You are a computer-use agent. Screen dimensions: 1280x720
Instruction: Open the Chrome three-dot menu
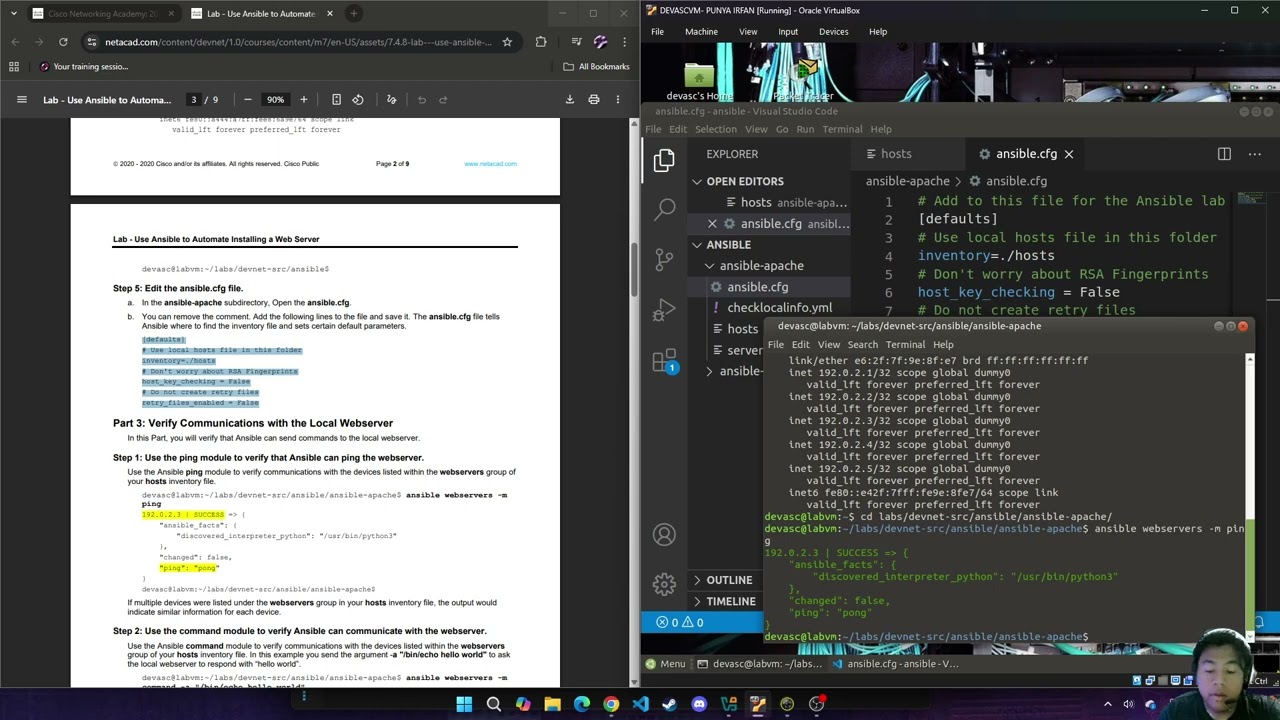[x=624, y=42]
